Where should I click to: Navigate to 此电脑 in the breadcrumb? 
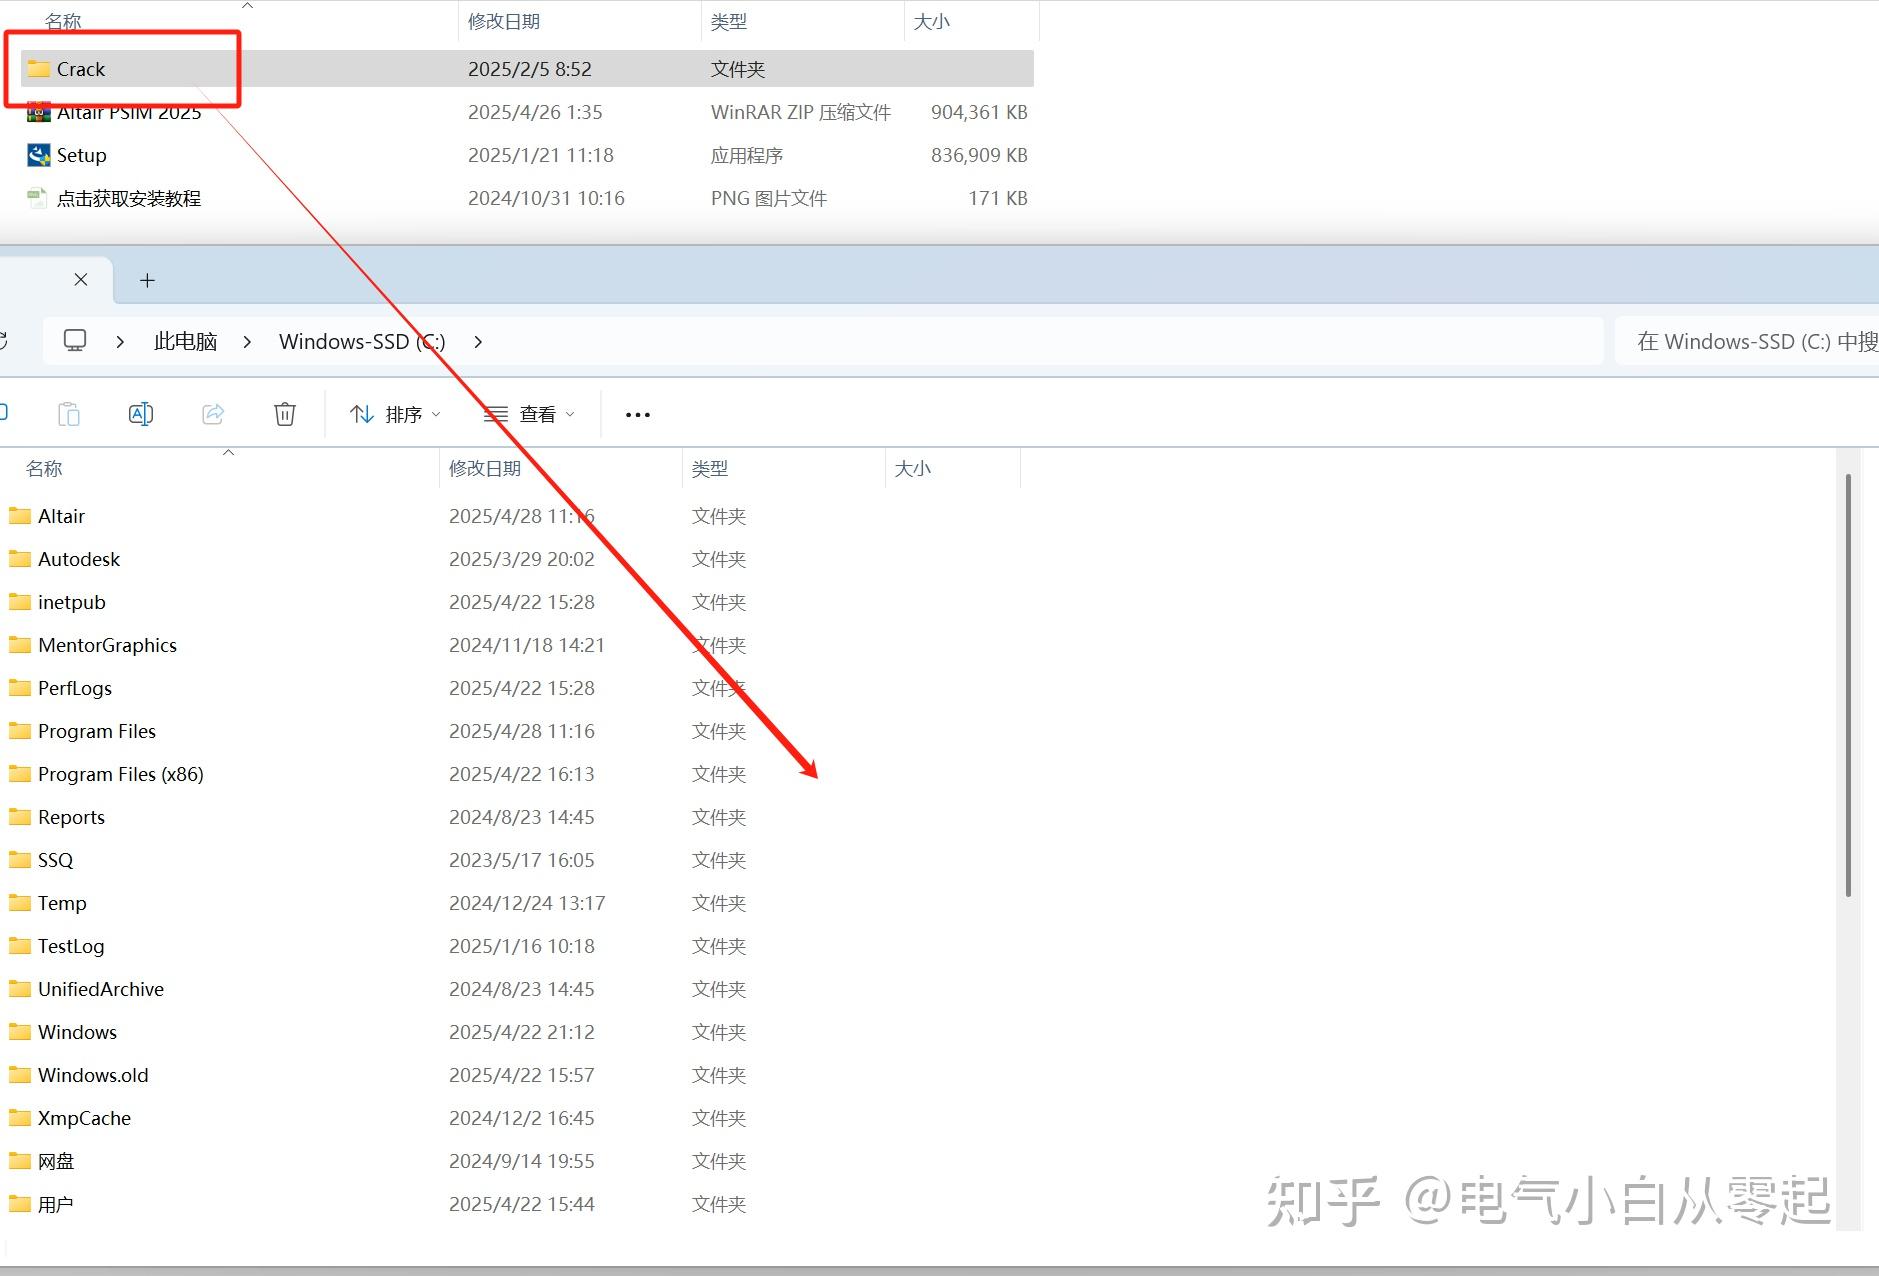click(x=184, y=341)
